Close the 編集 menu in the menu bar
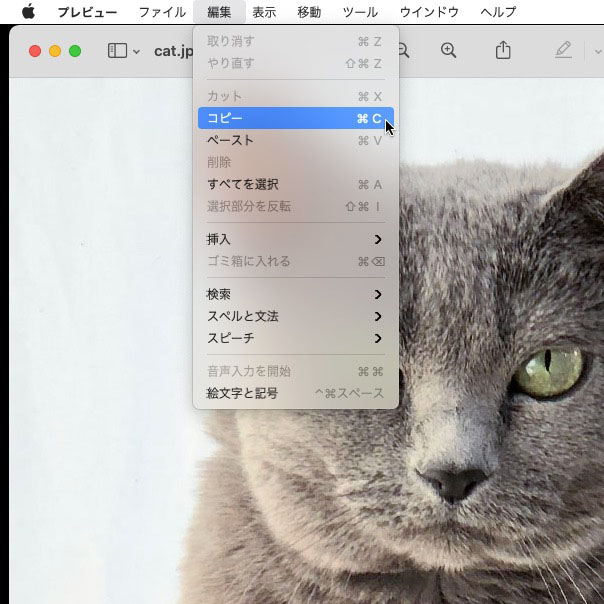This screenshot has height=604, width=604. [x=219, y=12]
